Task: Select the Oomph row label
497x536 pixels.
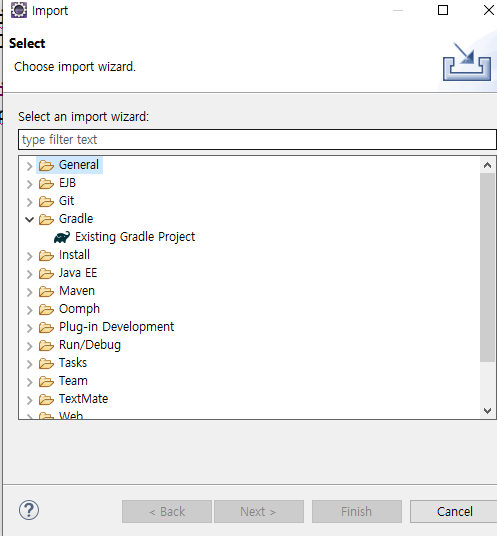Action: [79, 309]
